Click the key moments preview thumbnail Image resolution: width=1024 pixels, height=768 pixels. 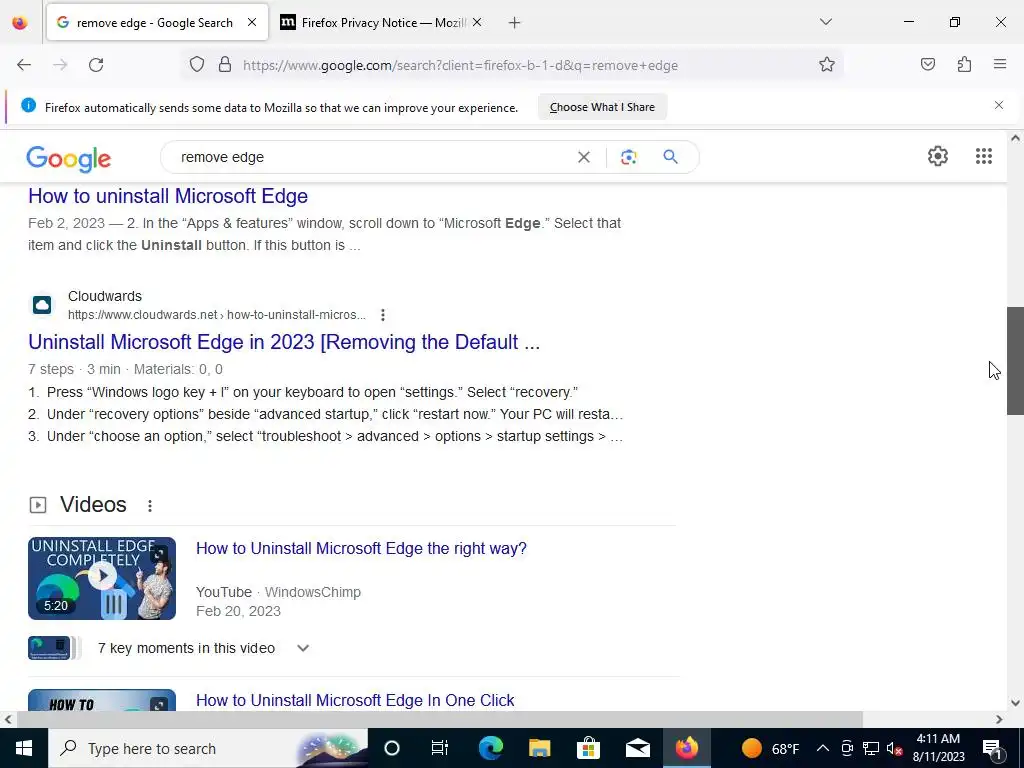point(54,648)
